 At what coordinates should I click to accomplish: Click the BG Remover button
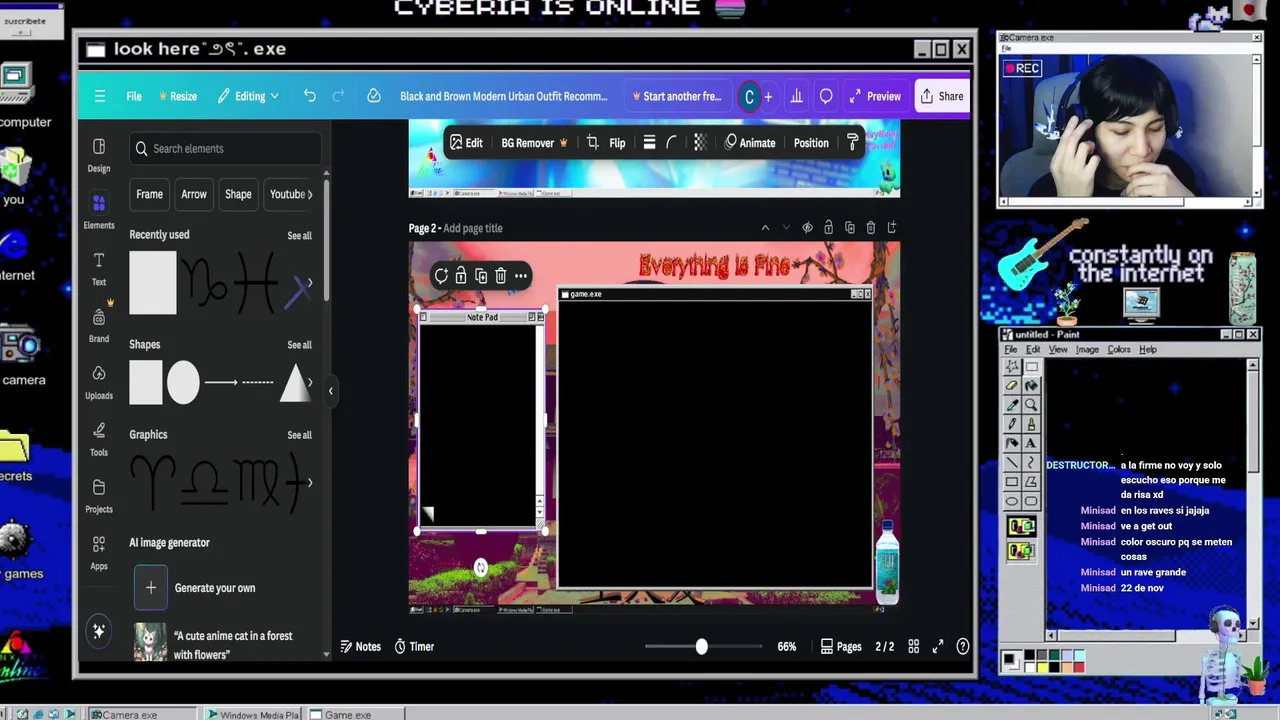point(534,143)
